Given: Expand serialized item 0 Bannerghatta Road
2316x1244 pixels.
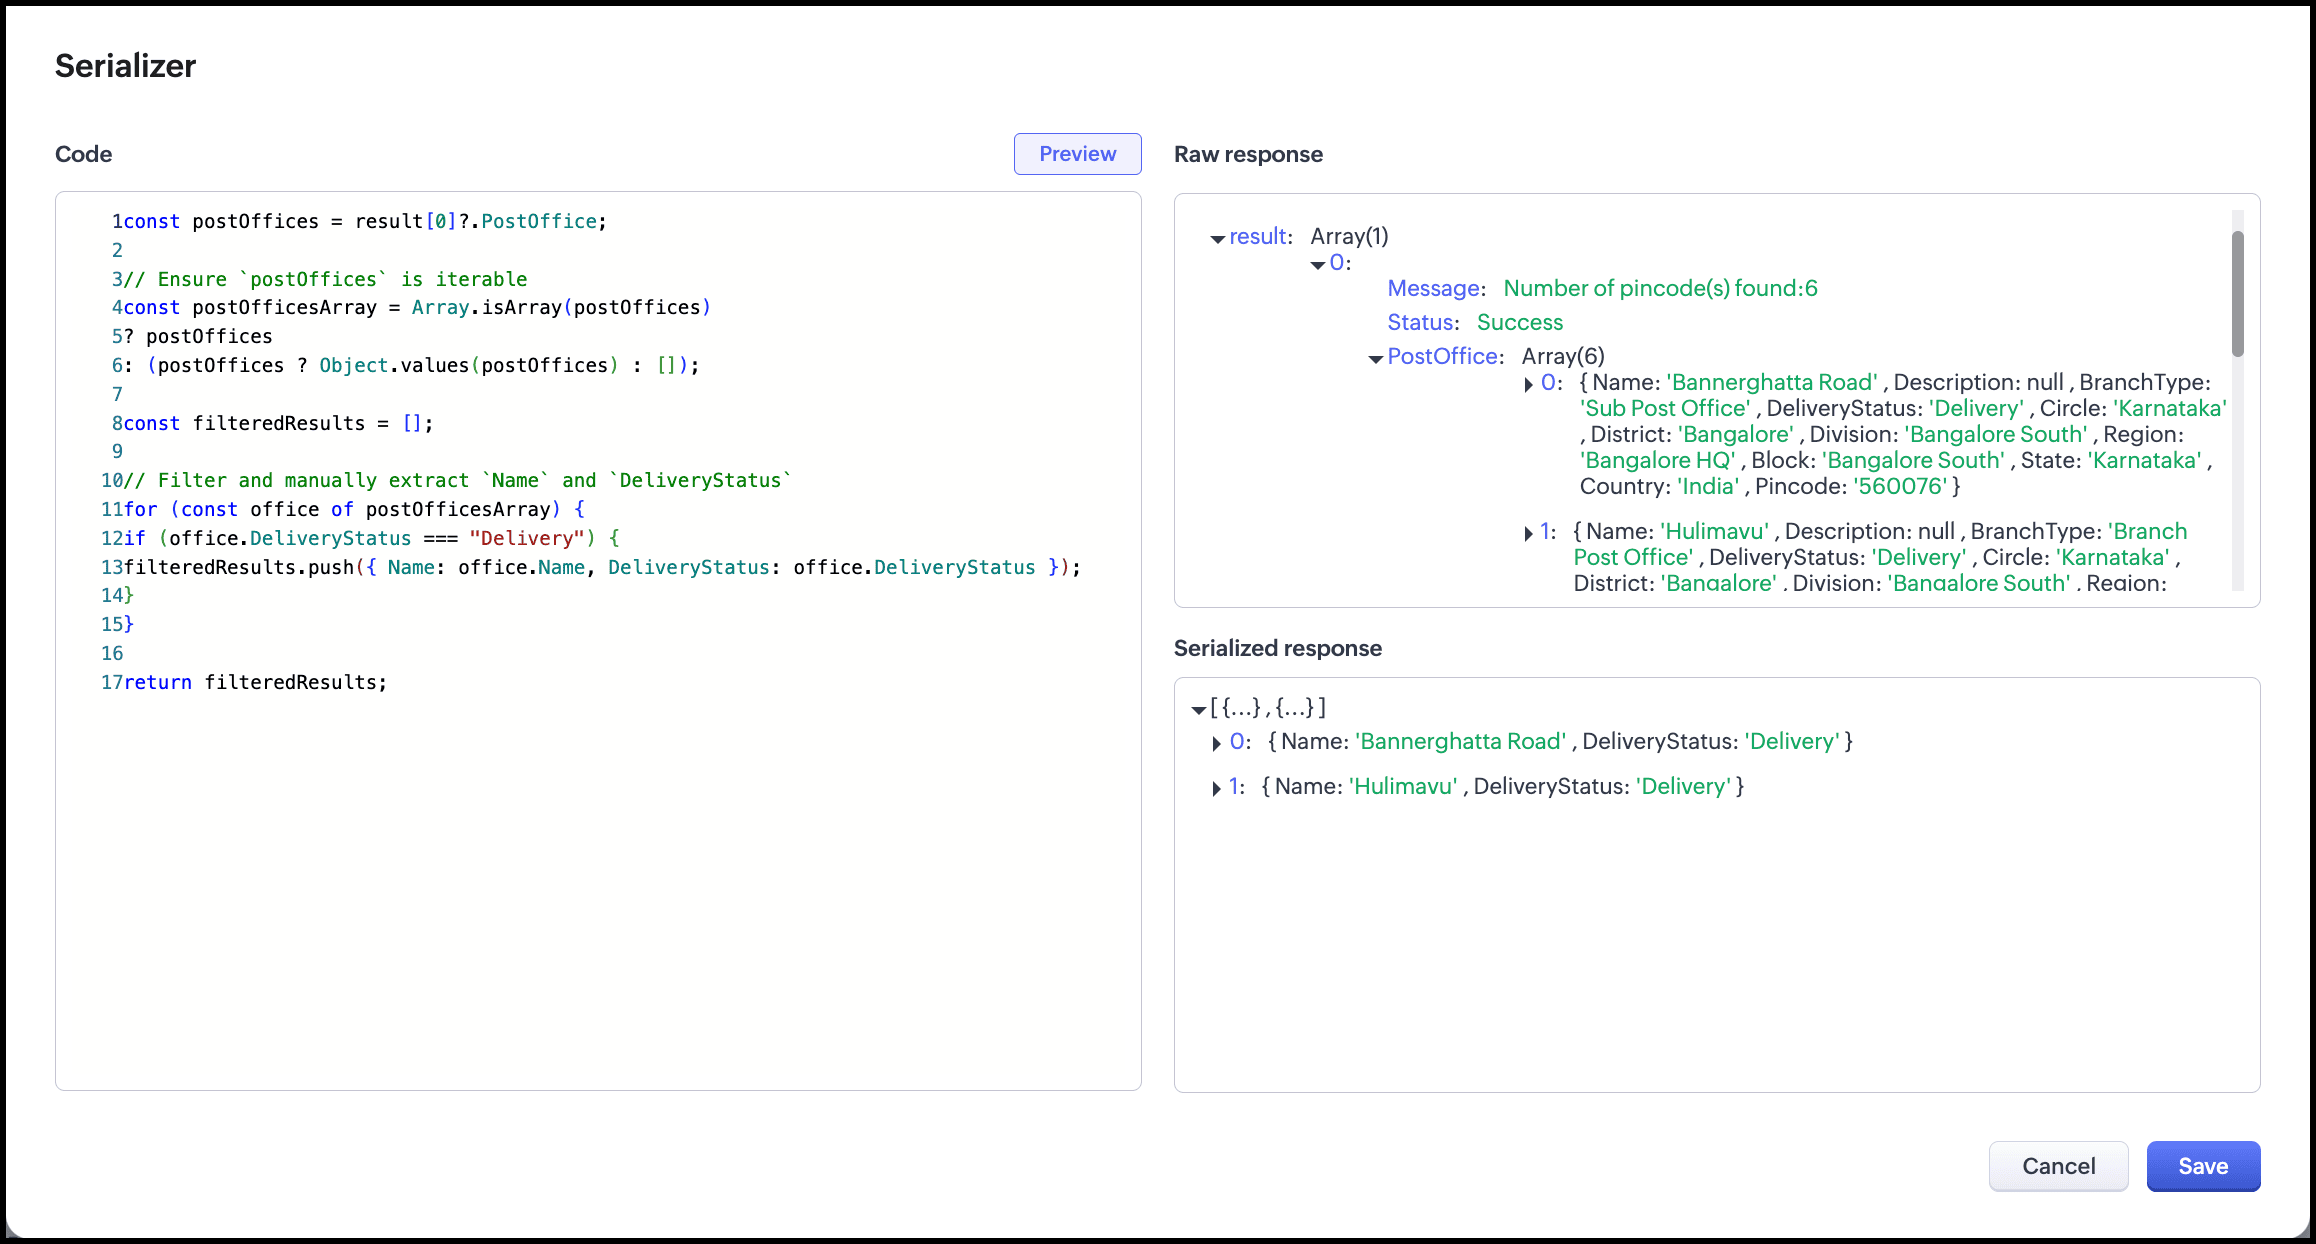Looking at the screenshot, I should (x=1216, y=744).
